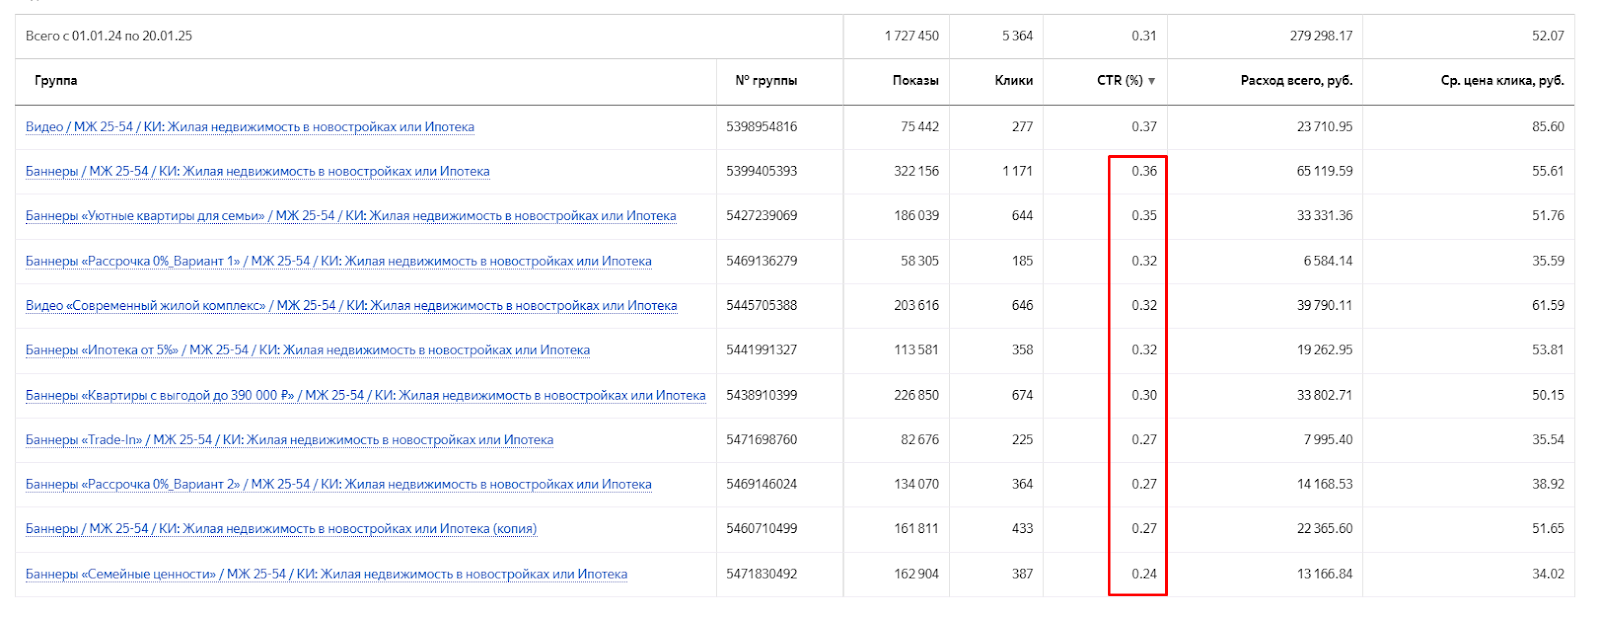This screenshot has height=618, width=1600.
Task: Open the "Современный жилой комплекс" video group
Action: coord(351,306)
